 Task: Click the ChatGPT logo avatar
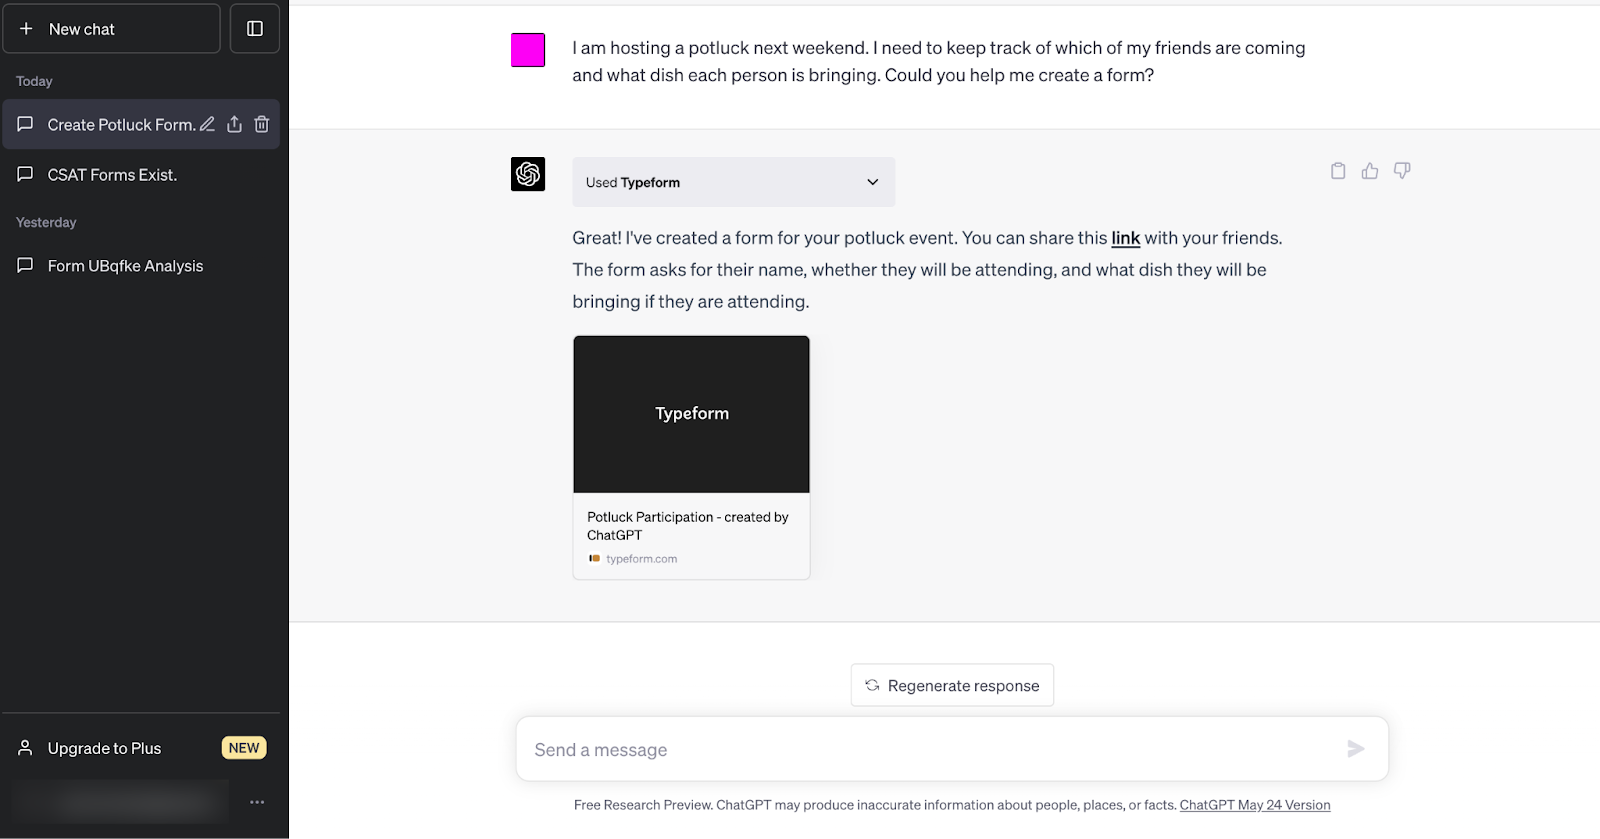[x=528, y=174]
